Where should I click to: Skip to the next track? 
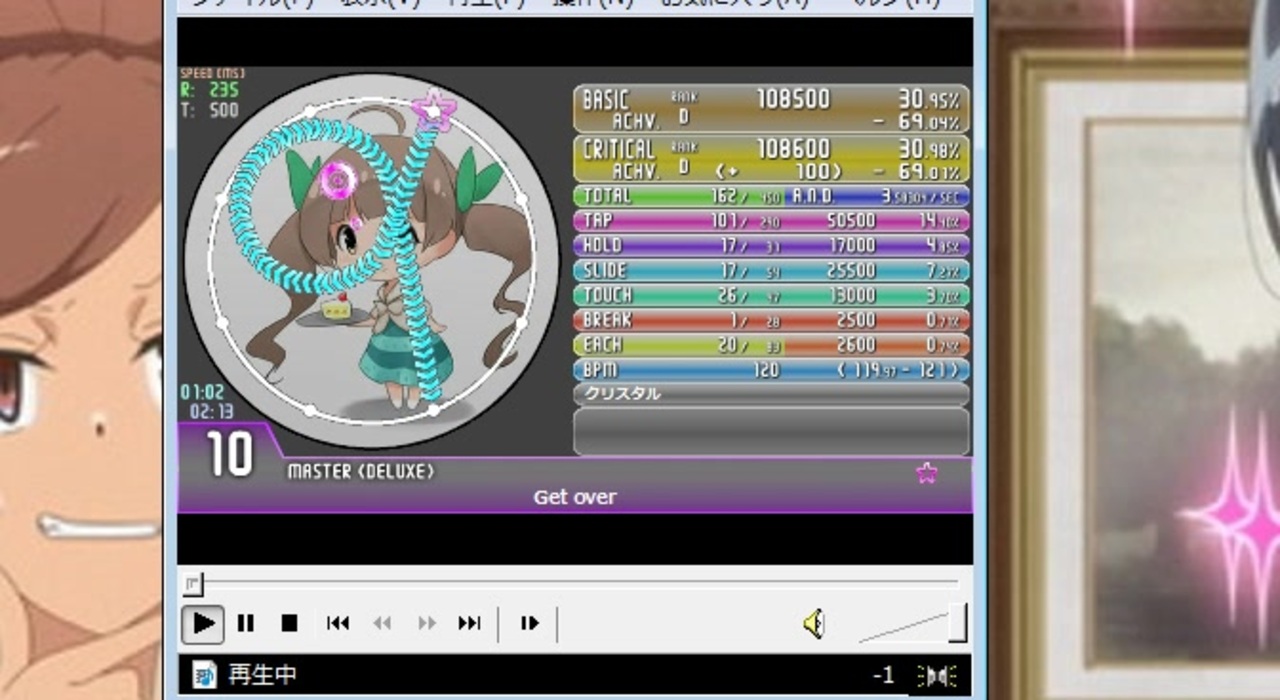coord(469,624)
